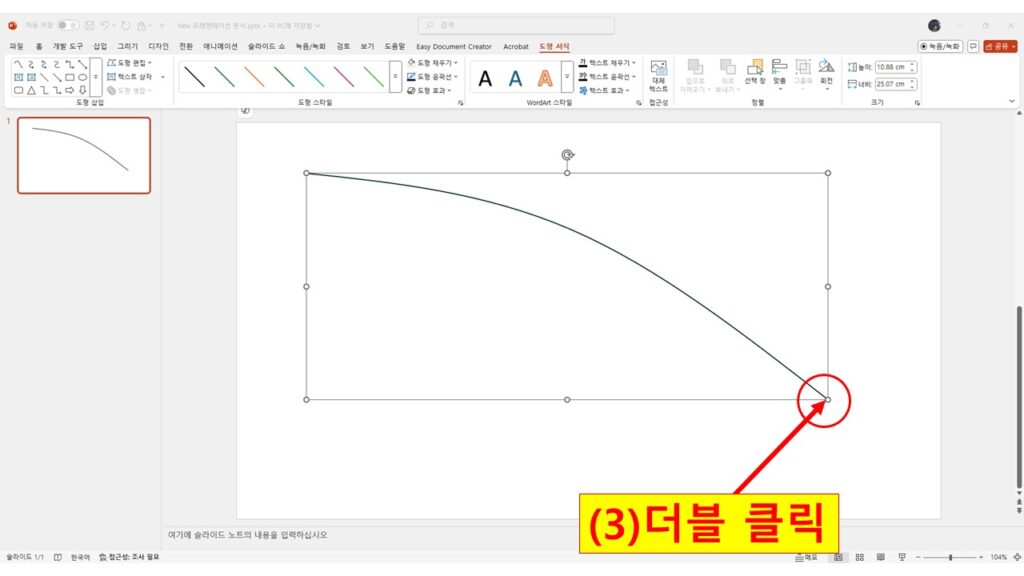This screenshot has height=576, width=1024.
Task: Switch to the Acrobat ribbon tab
Action: (x=516, y=46)
